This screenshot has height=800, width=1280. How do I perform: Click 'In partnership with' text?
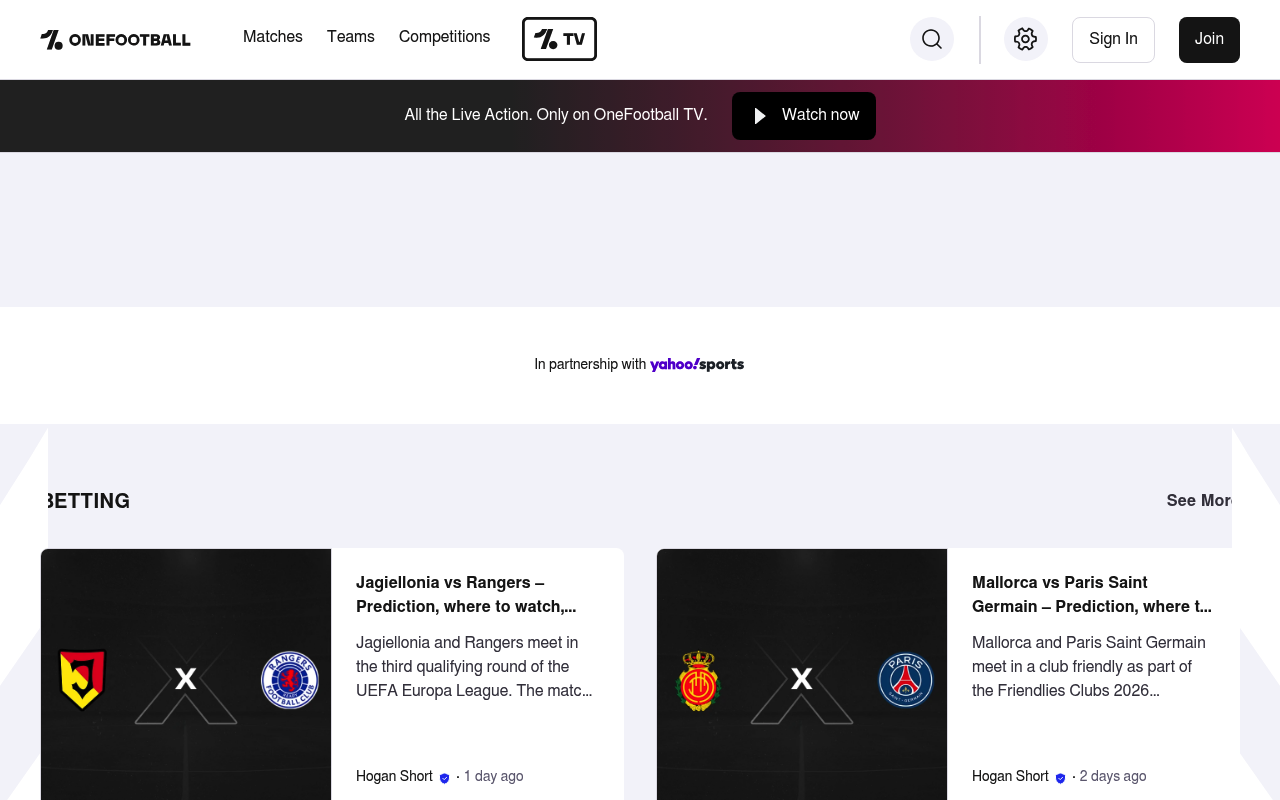pos(590,365)
